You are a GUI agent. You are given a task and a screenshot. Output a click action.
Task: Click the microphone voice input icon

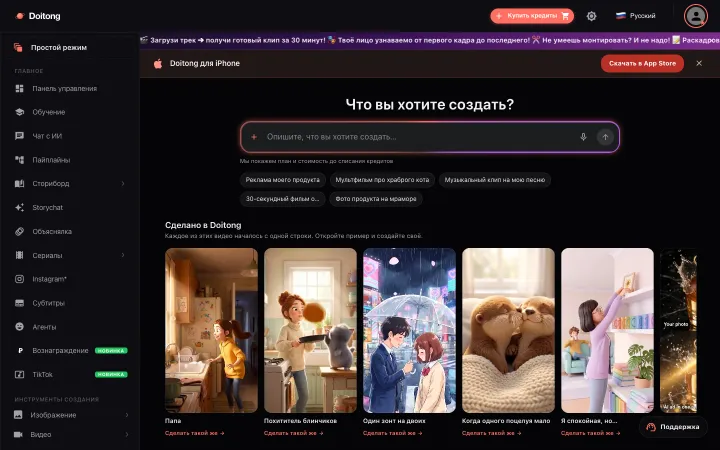pyautogui.click(x=583, y=137)
